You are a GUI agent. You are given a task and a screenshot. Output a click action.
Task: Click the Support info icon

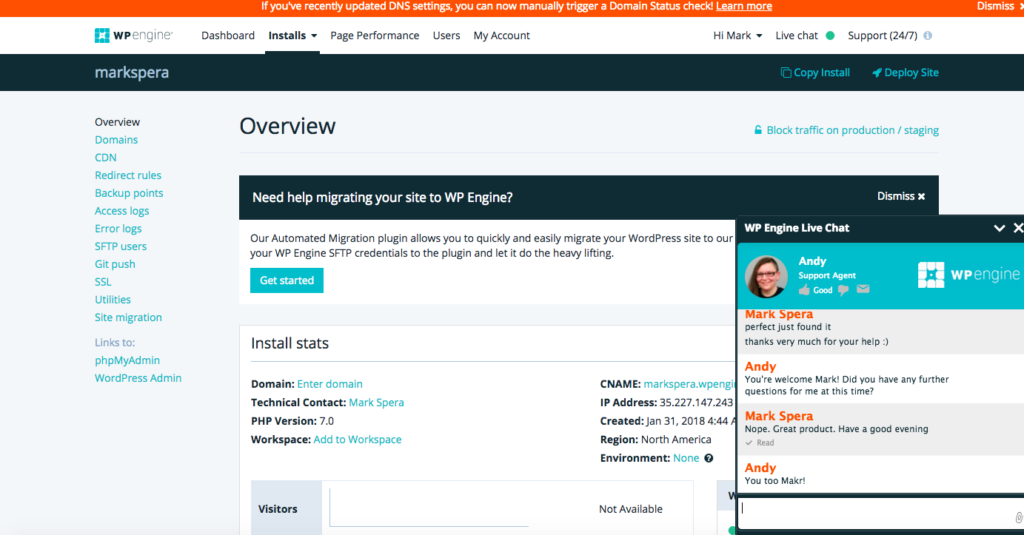pyautogui.click(x=927, y=35)
